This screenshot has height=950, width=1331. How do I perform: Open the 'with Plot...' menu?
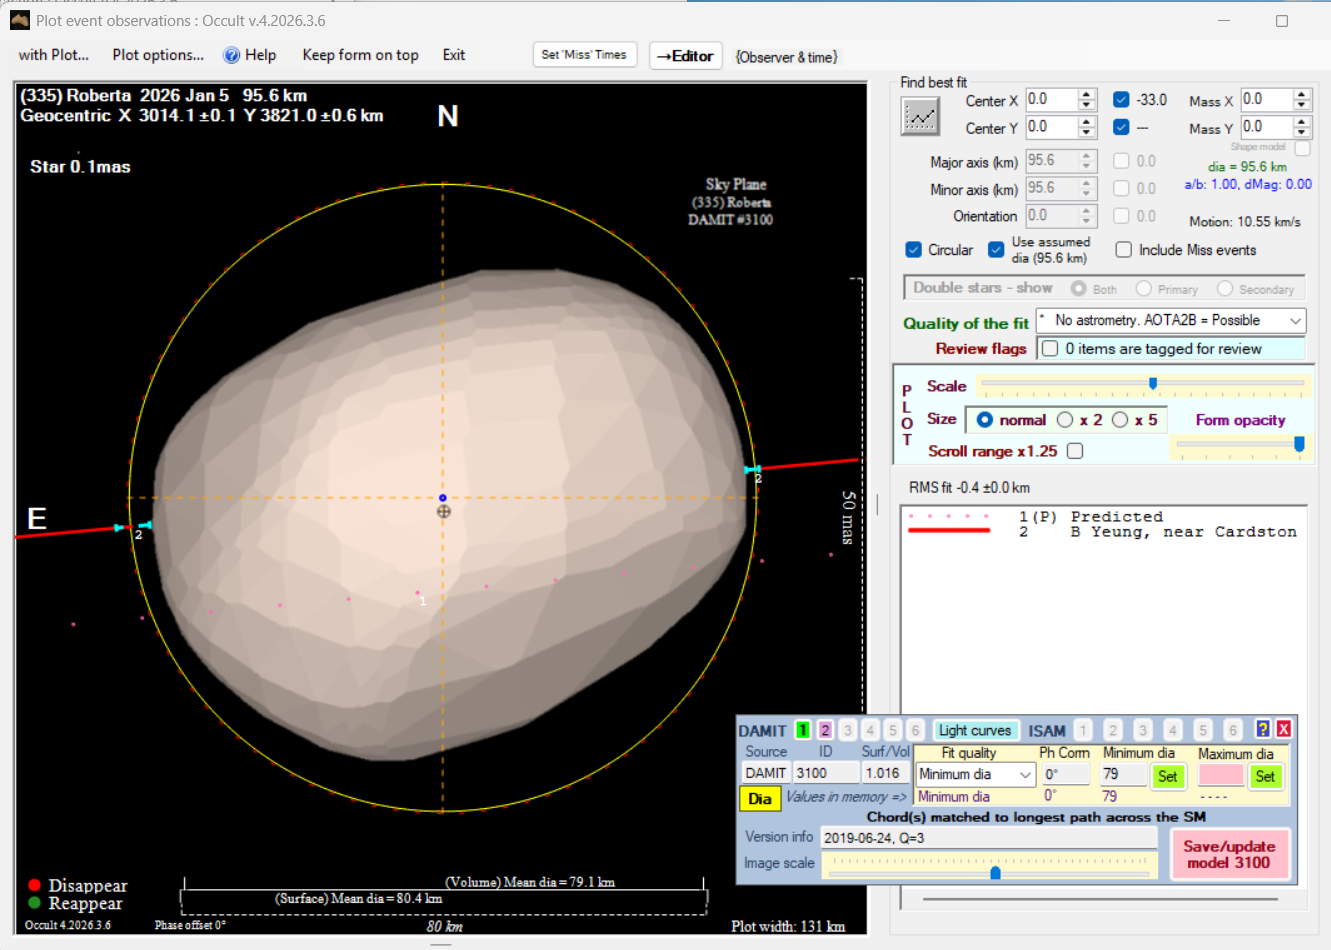[54, 55]
